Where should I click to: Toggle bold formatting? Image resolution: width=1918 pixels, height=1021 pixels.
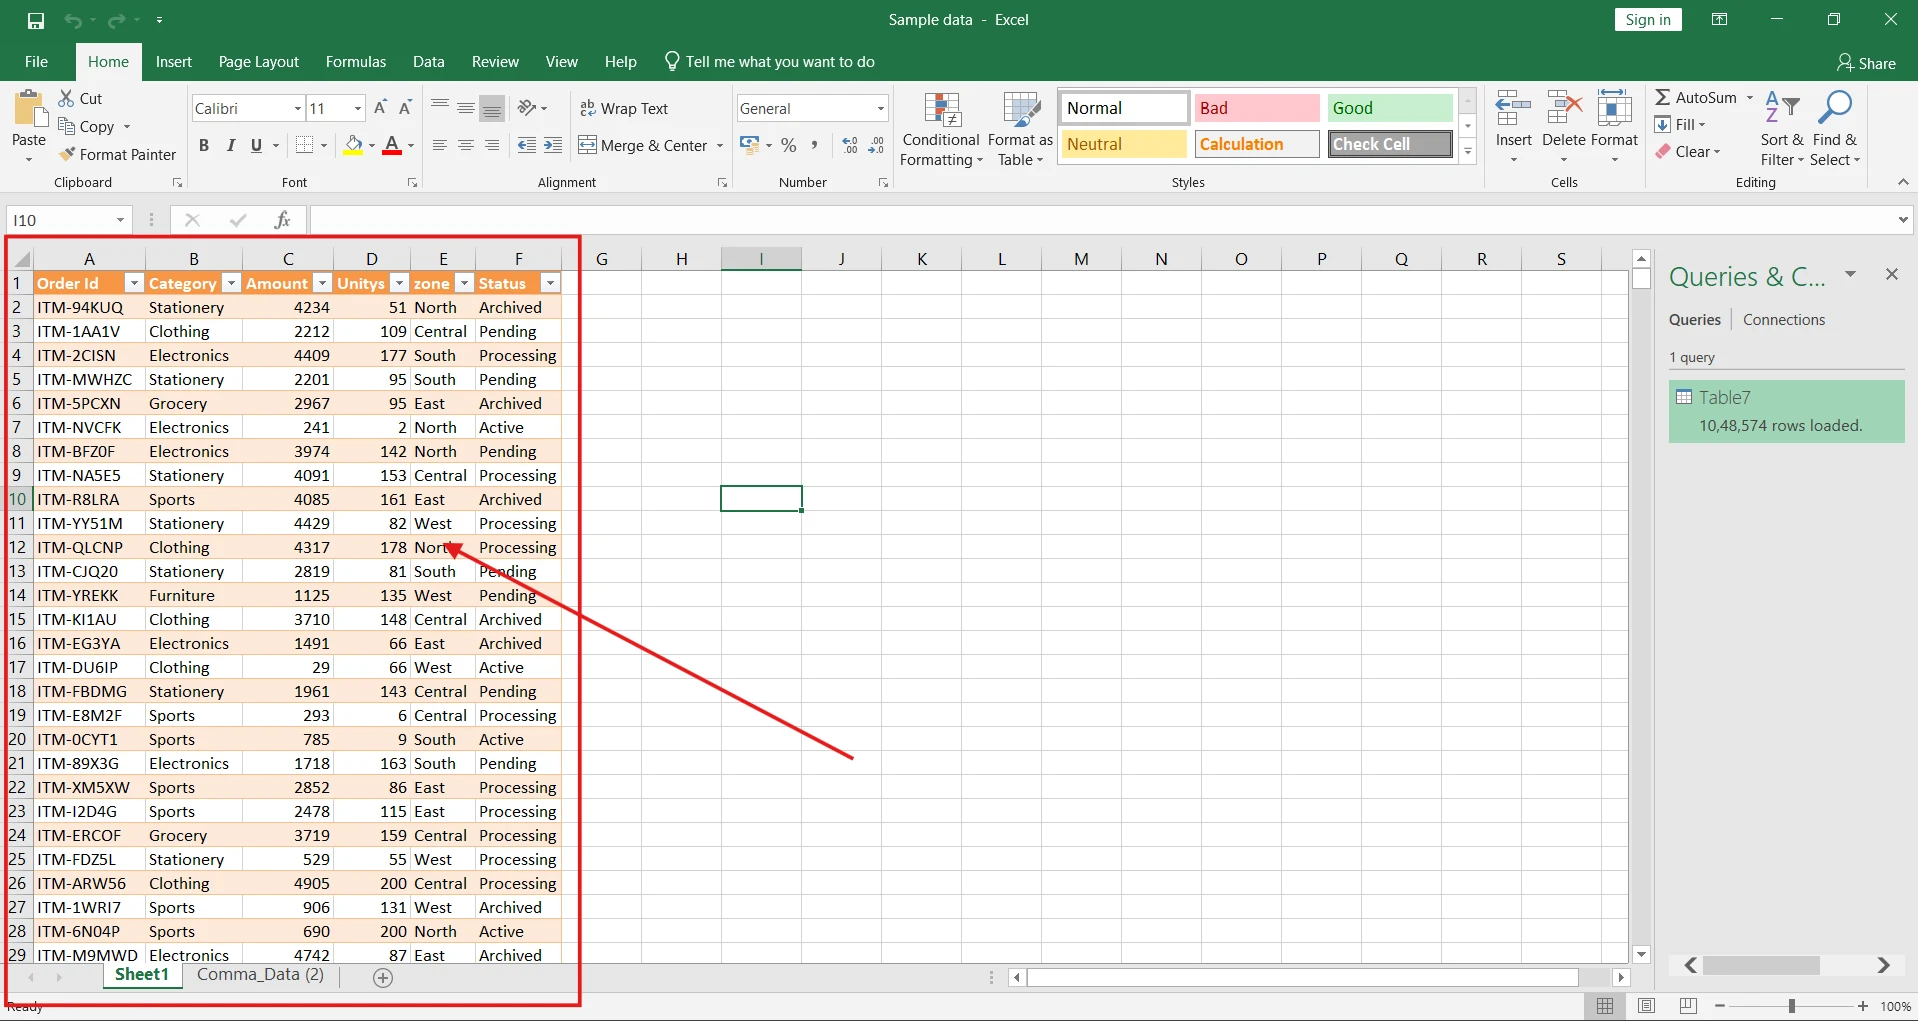tap(204, 145)
